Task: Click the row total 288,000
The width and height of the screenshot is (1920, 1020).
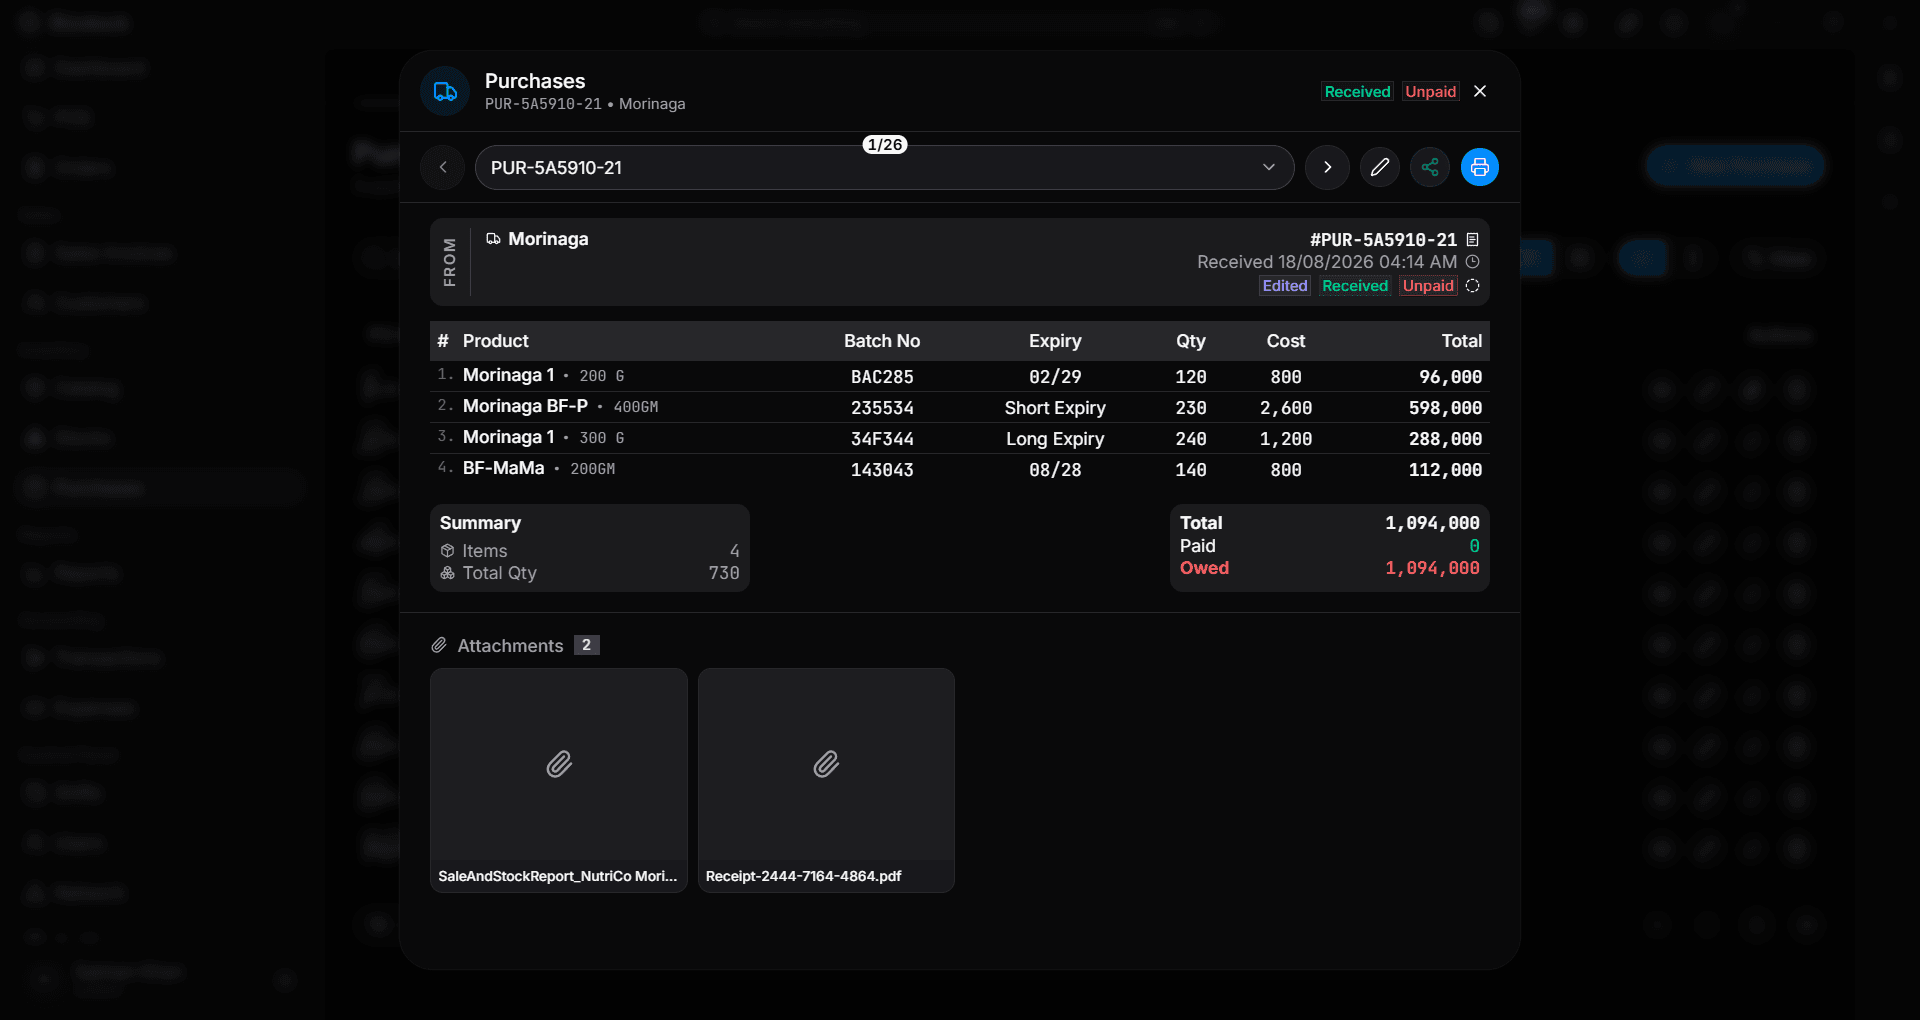Action: pos(1446,439)
